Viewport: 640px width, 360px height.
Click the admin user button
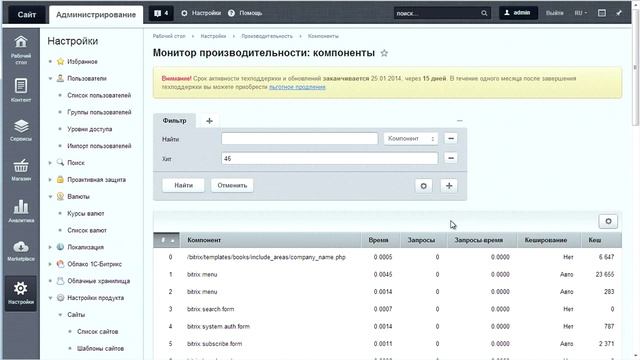518,13
